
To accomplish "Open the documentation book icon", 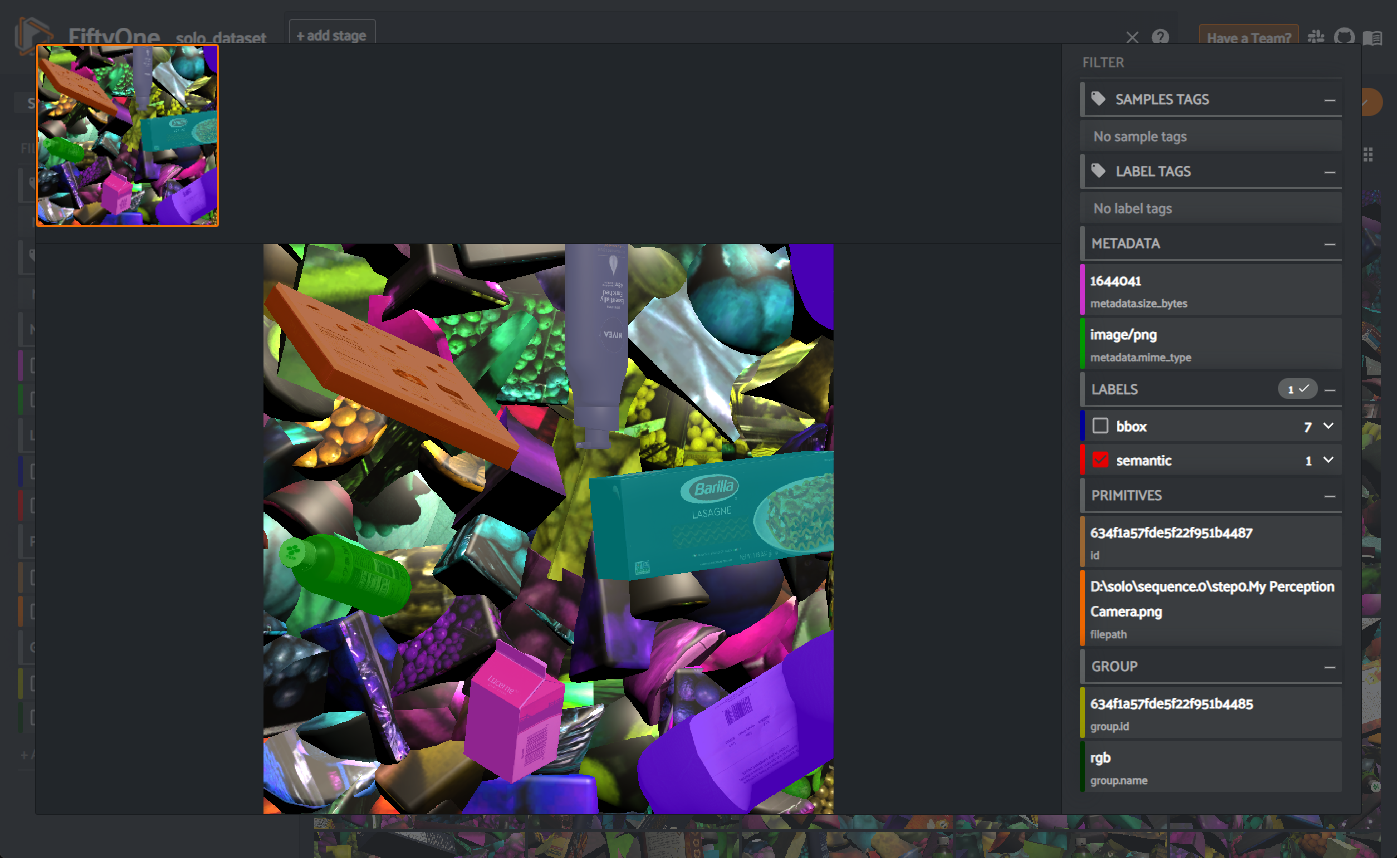I will click(1373, 37).
